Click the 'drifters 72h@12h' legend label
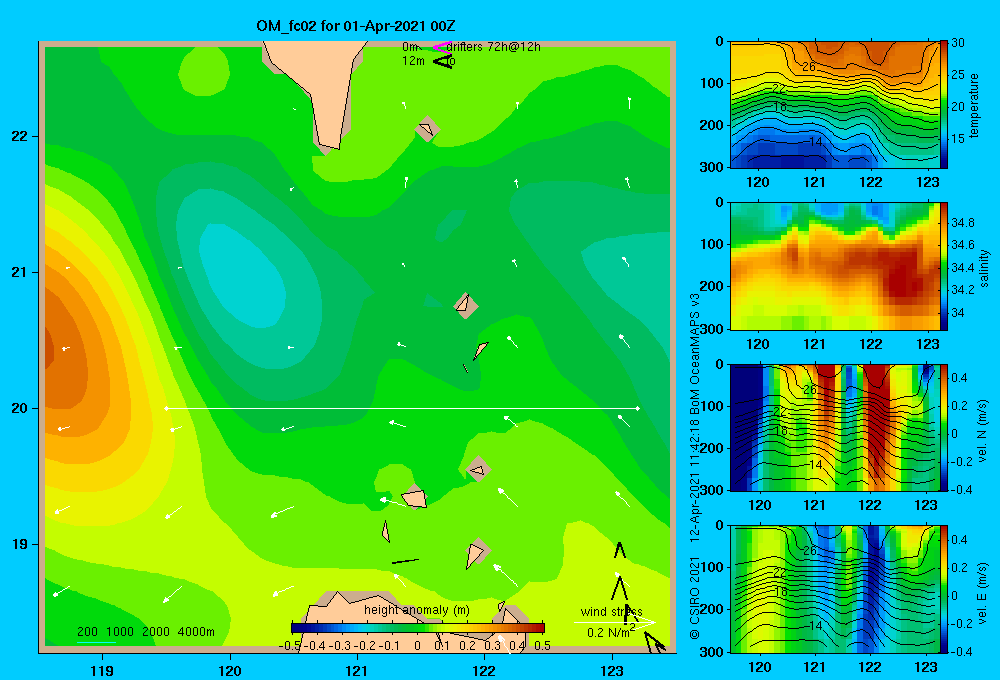The image size is (1000, 680). pyautogui.click(x=494, y=47)
